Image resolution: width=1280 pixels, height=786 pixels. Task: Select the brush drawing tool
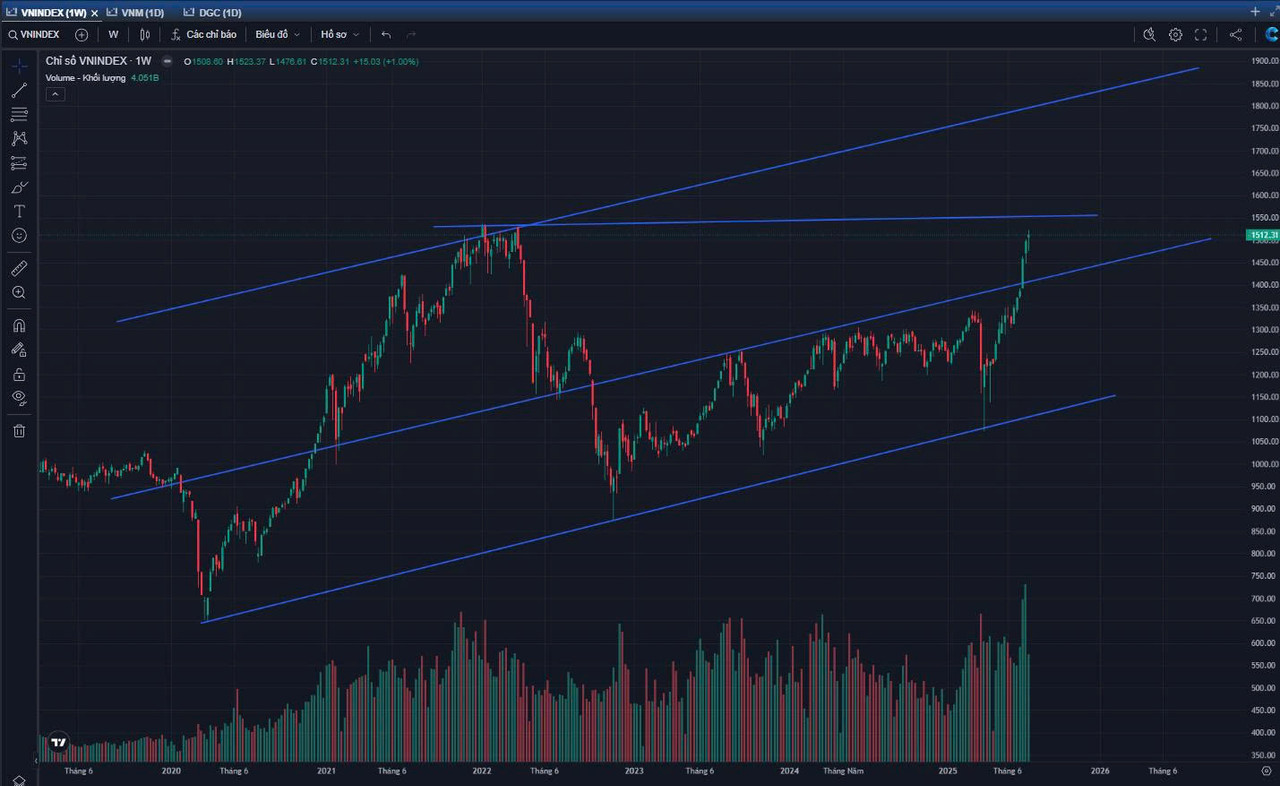19,187
